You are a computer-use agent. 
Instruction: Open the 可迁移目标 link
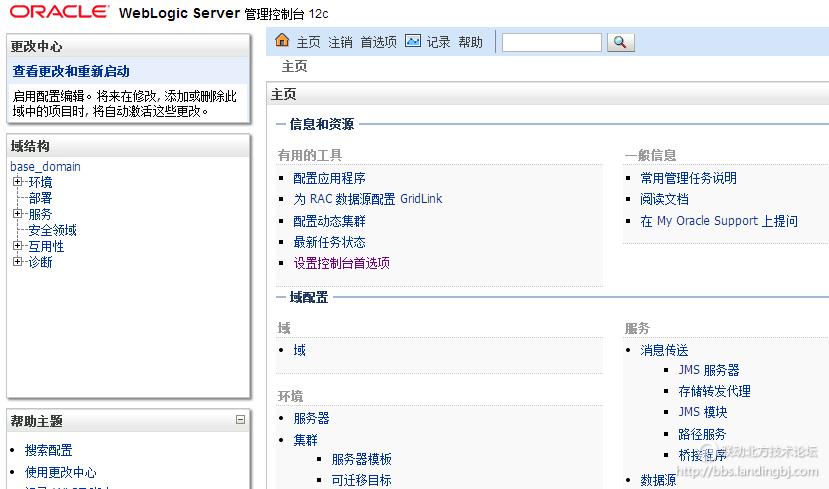coord(362,481)
